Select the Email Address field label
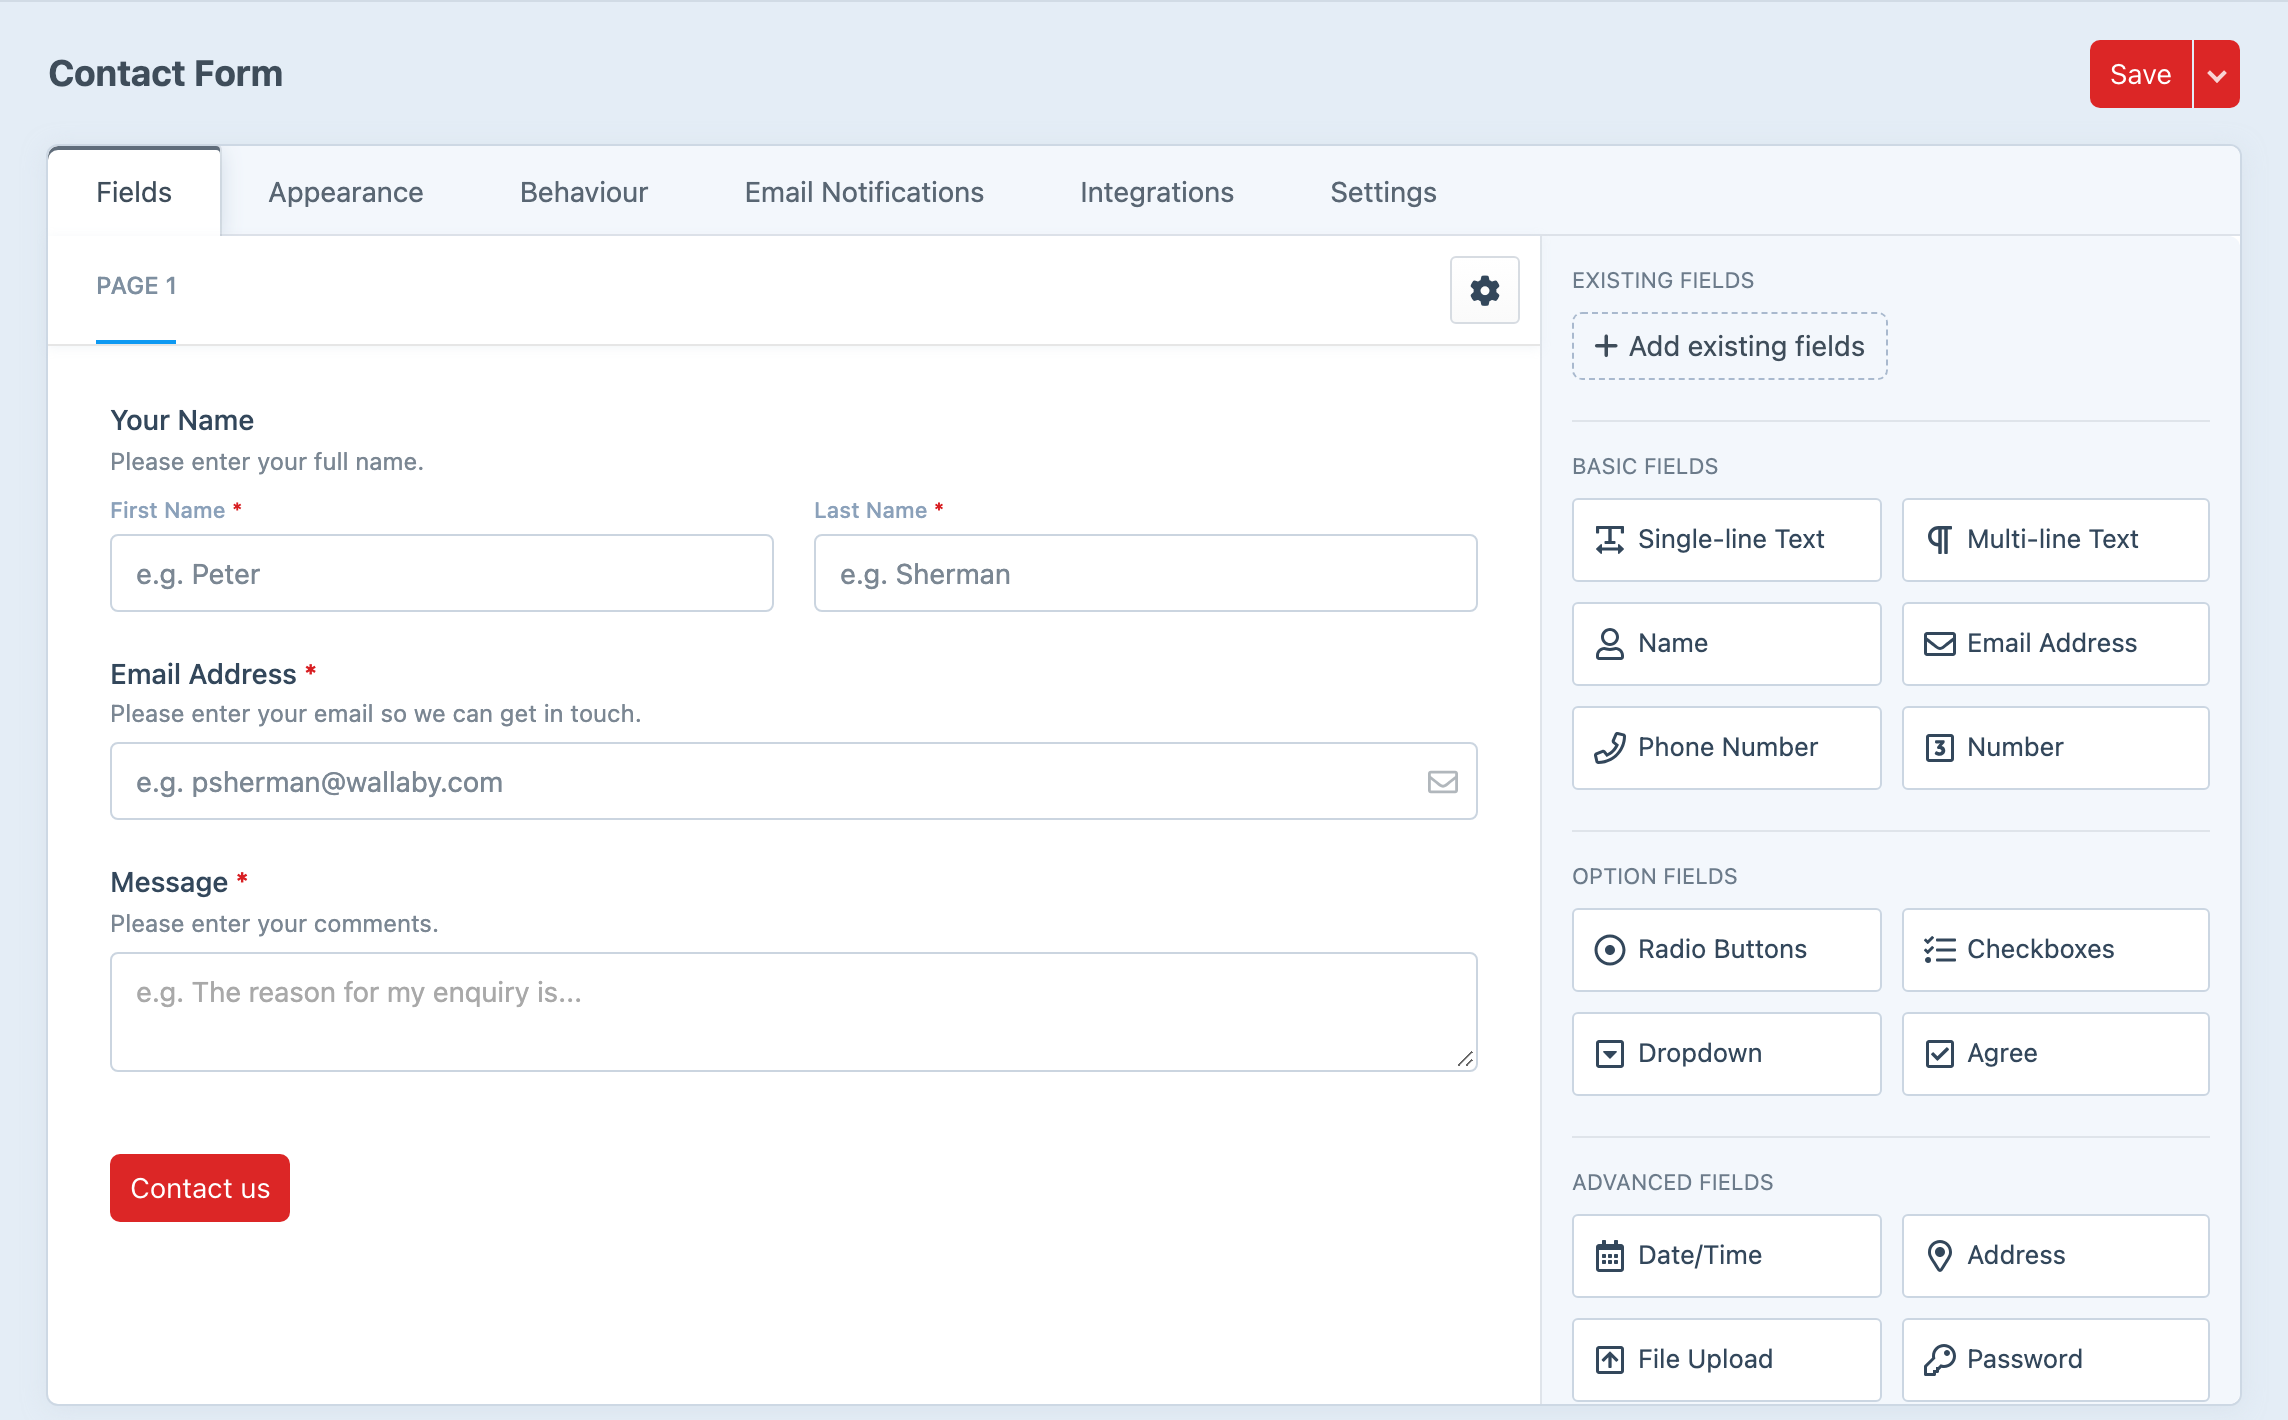This screenshot has width=2288, height=1420. click(x=203, y=674)
